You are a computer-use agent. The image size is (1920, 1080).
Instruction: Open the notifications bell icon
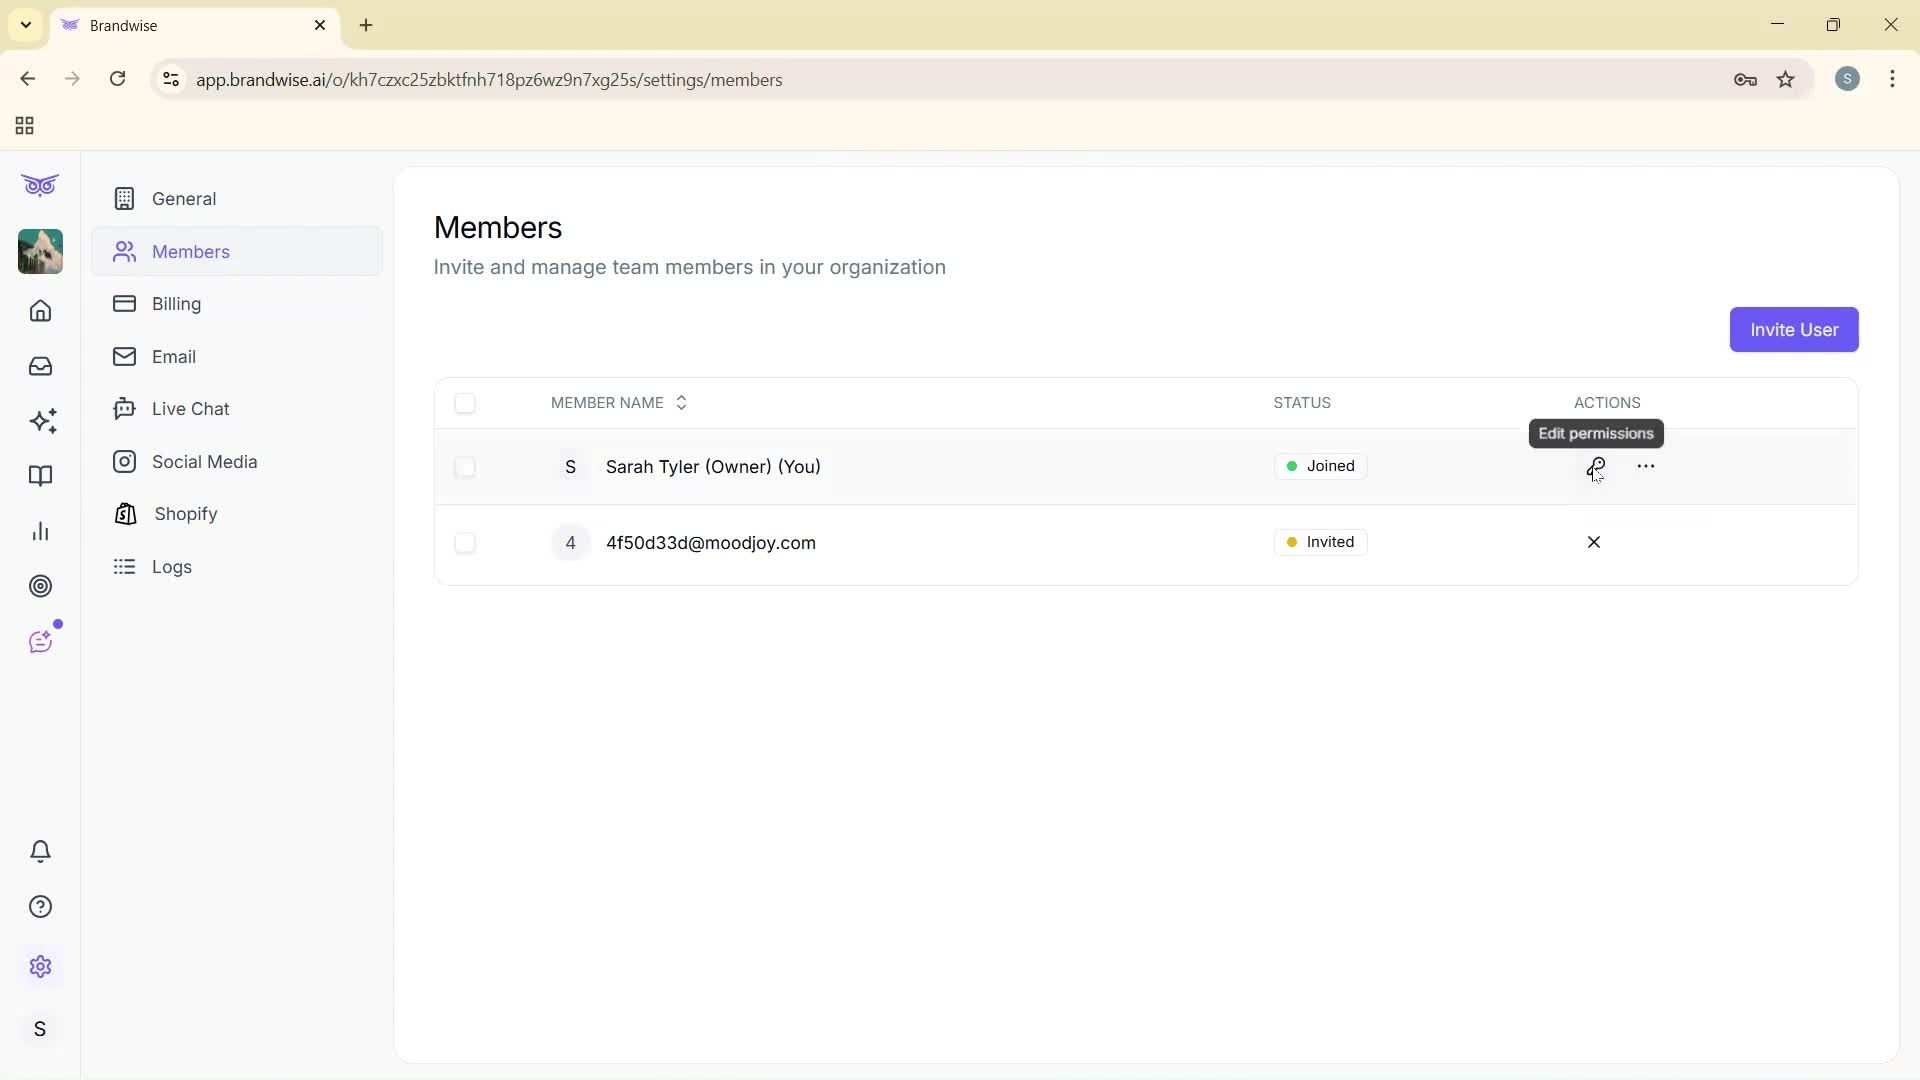click(40, 851)
